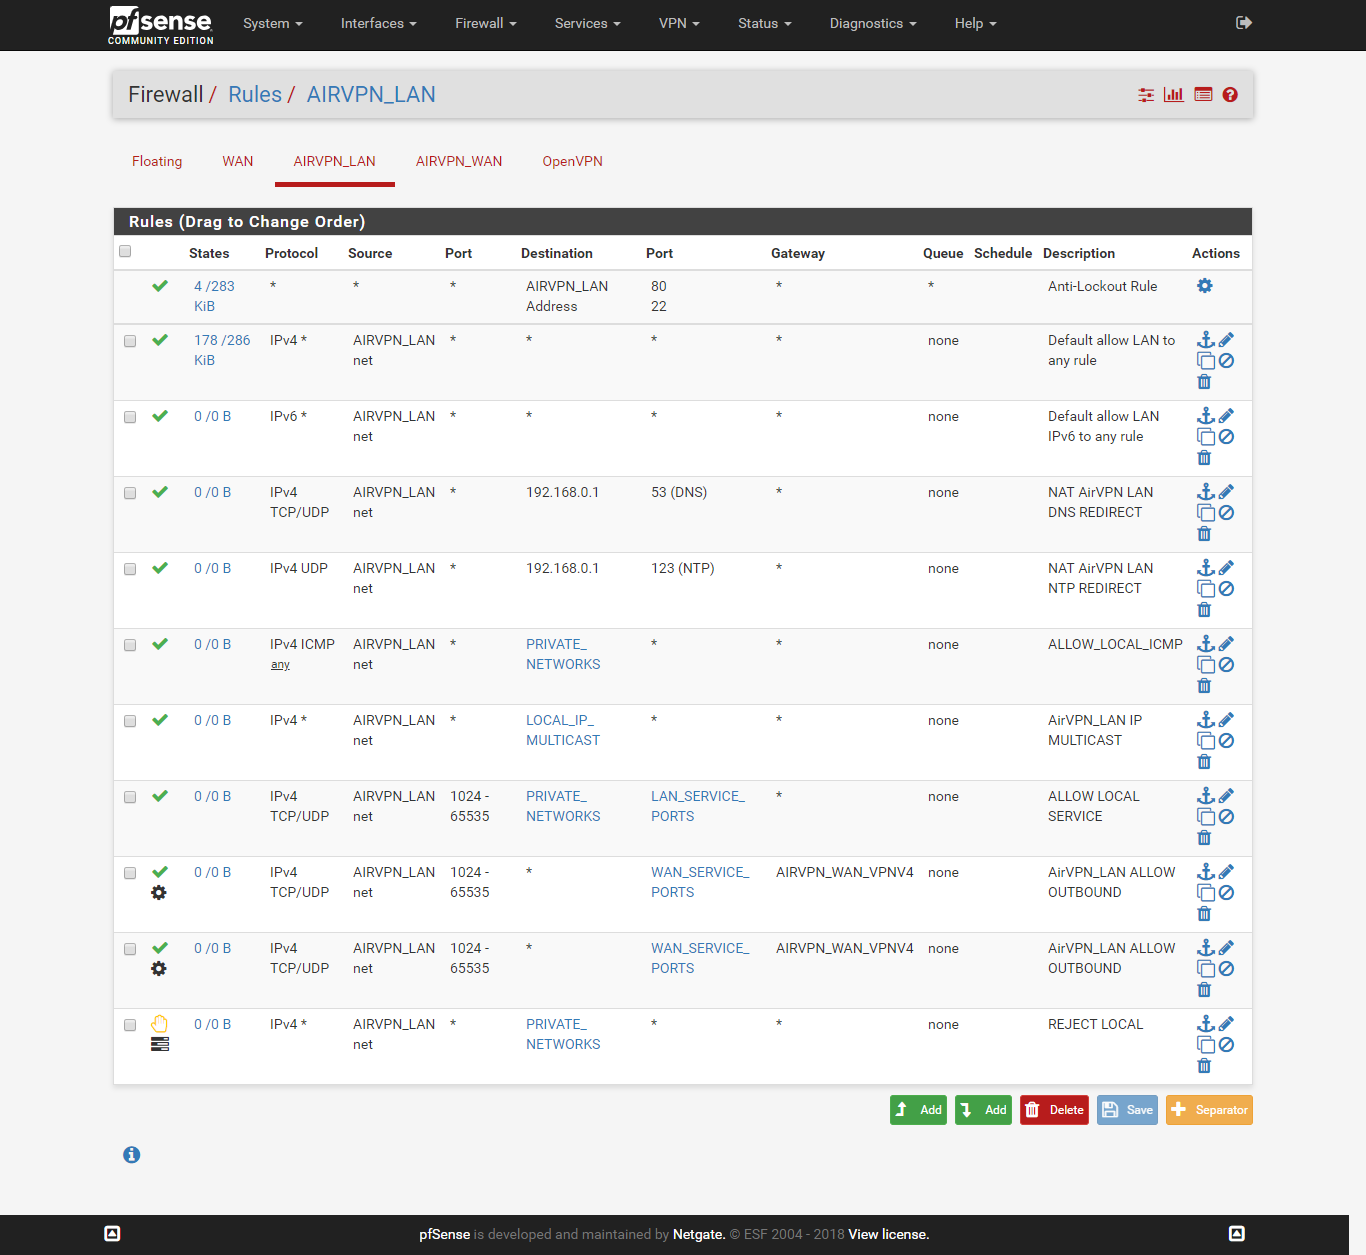Open the LAN_SERVICE_PORTS alias link
Viewport: 1366px width, 1255px height.
[698, 806]
